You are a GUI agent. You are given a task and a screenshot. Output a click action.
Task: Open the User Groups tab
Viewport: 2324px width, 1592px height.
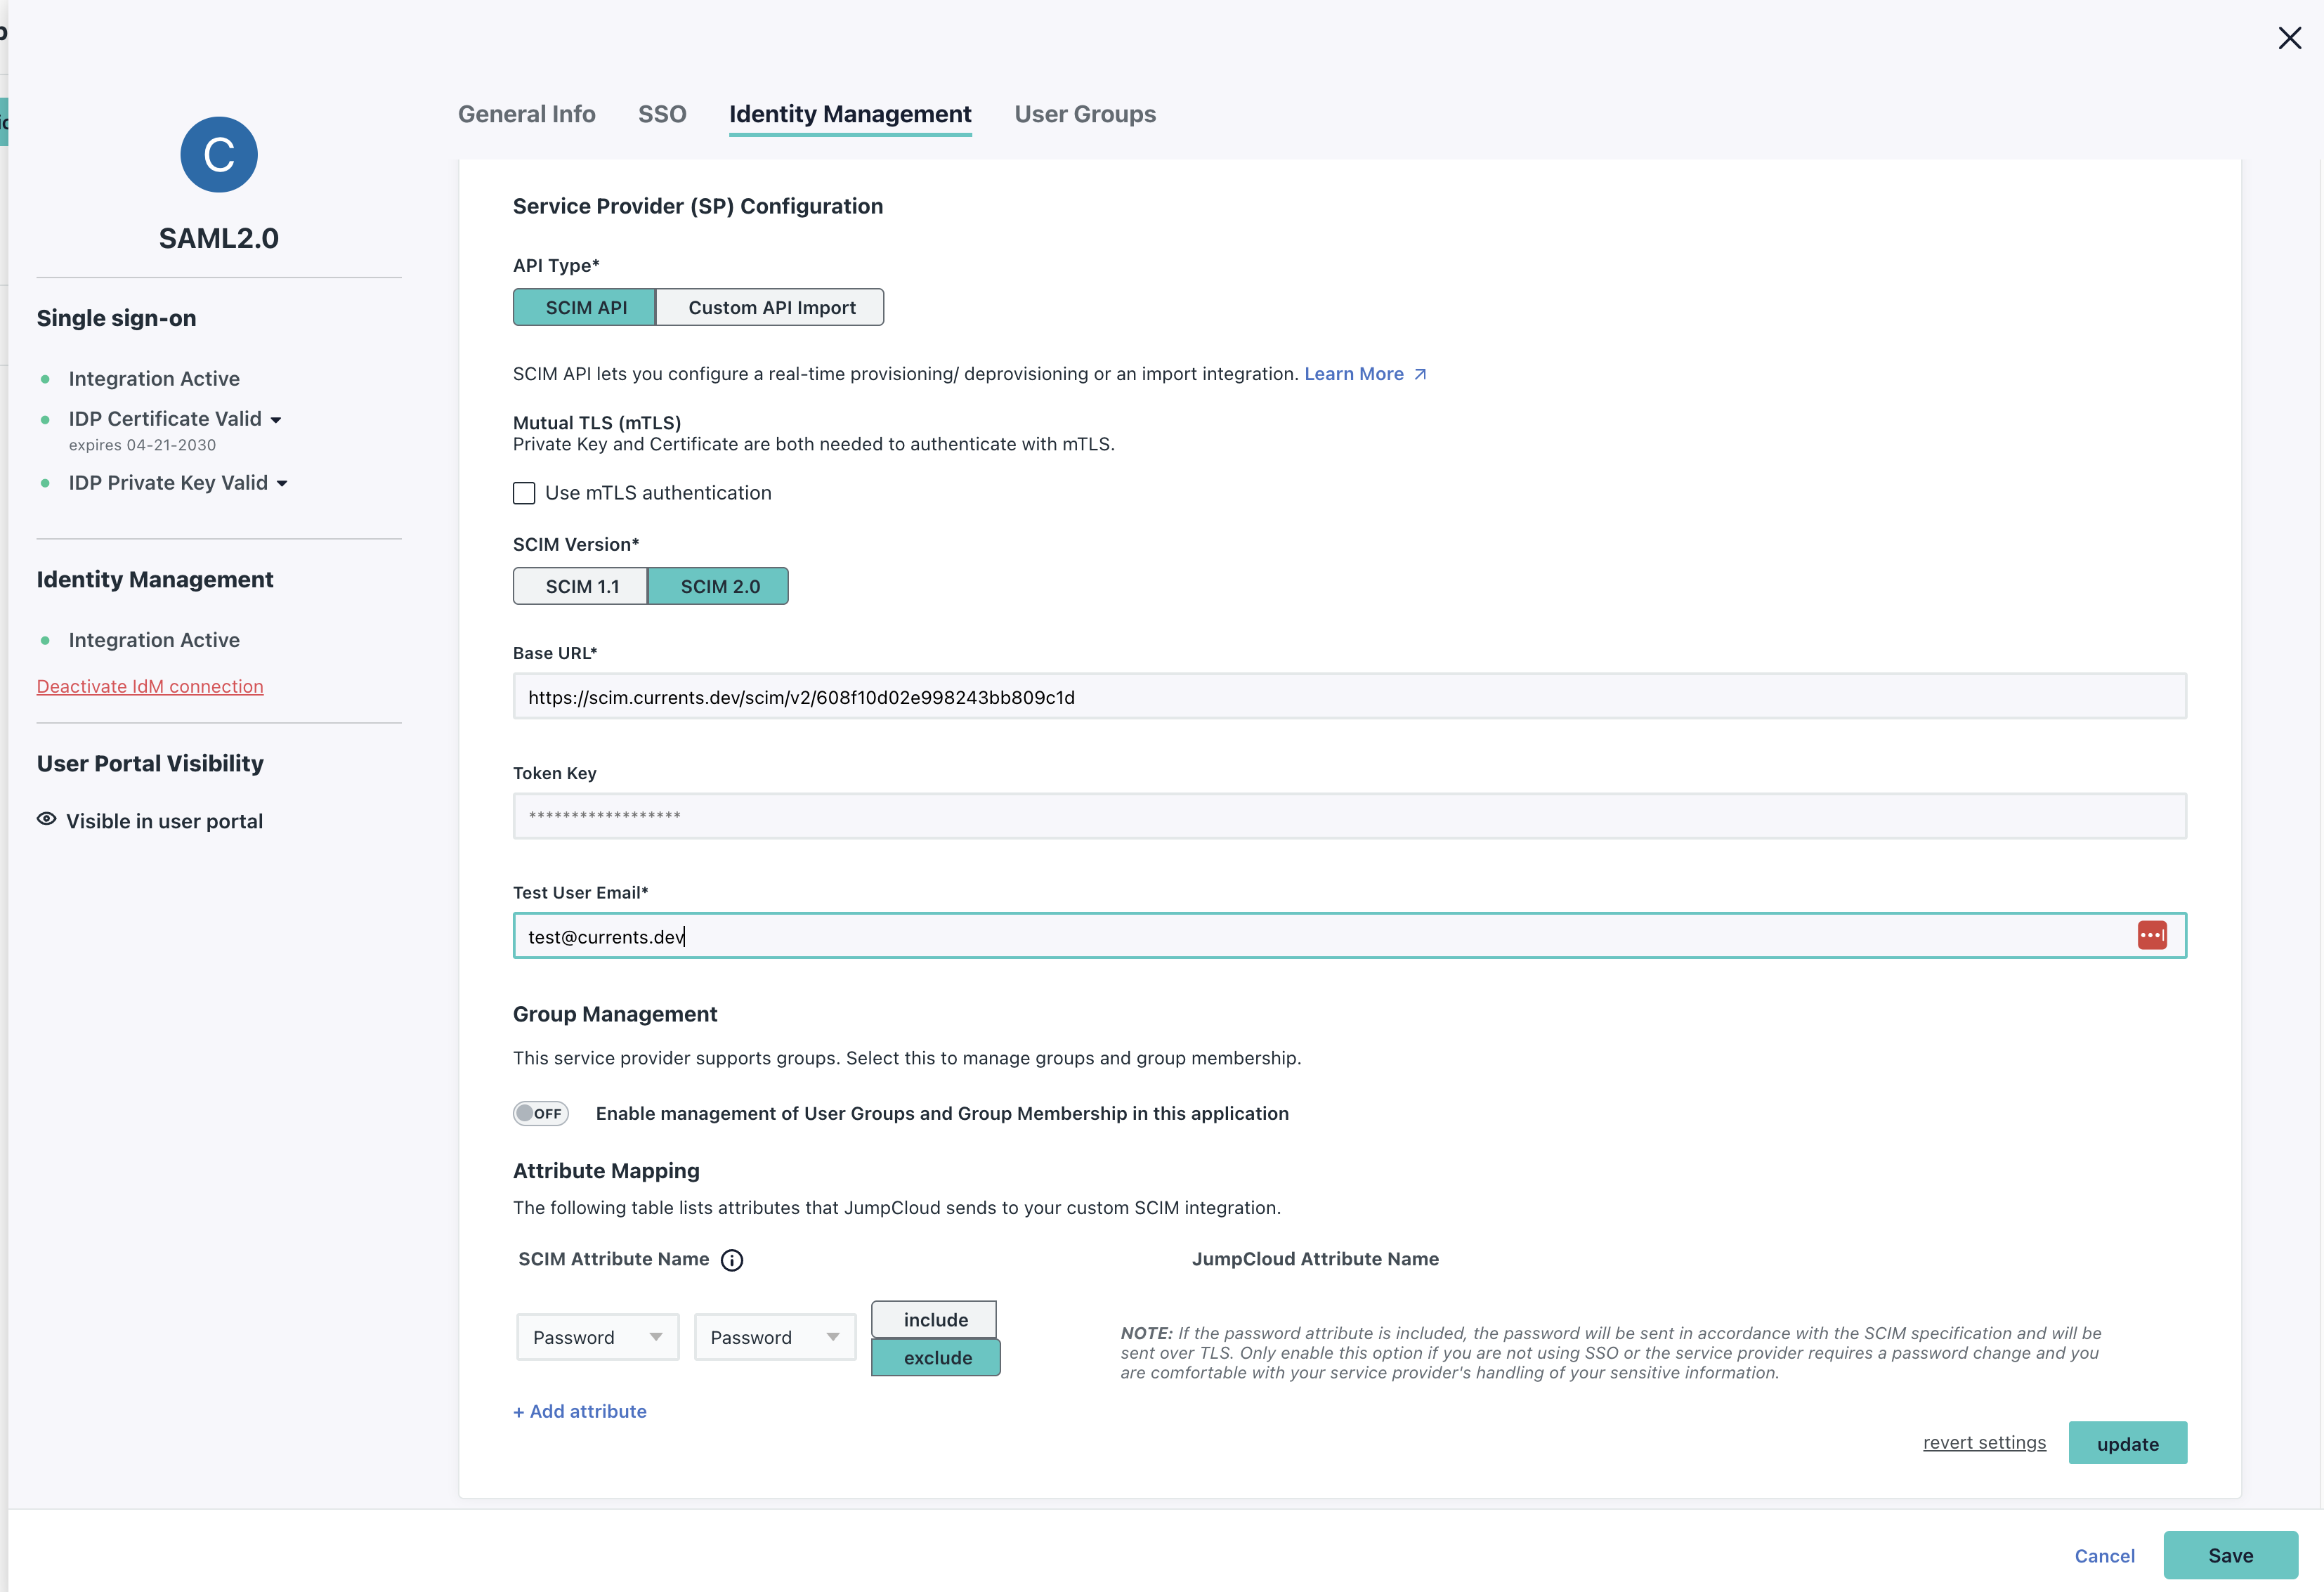click(1084, 114)
